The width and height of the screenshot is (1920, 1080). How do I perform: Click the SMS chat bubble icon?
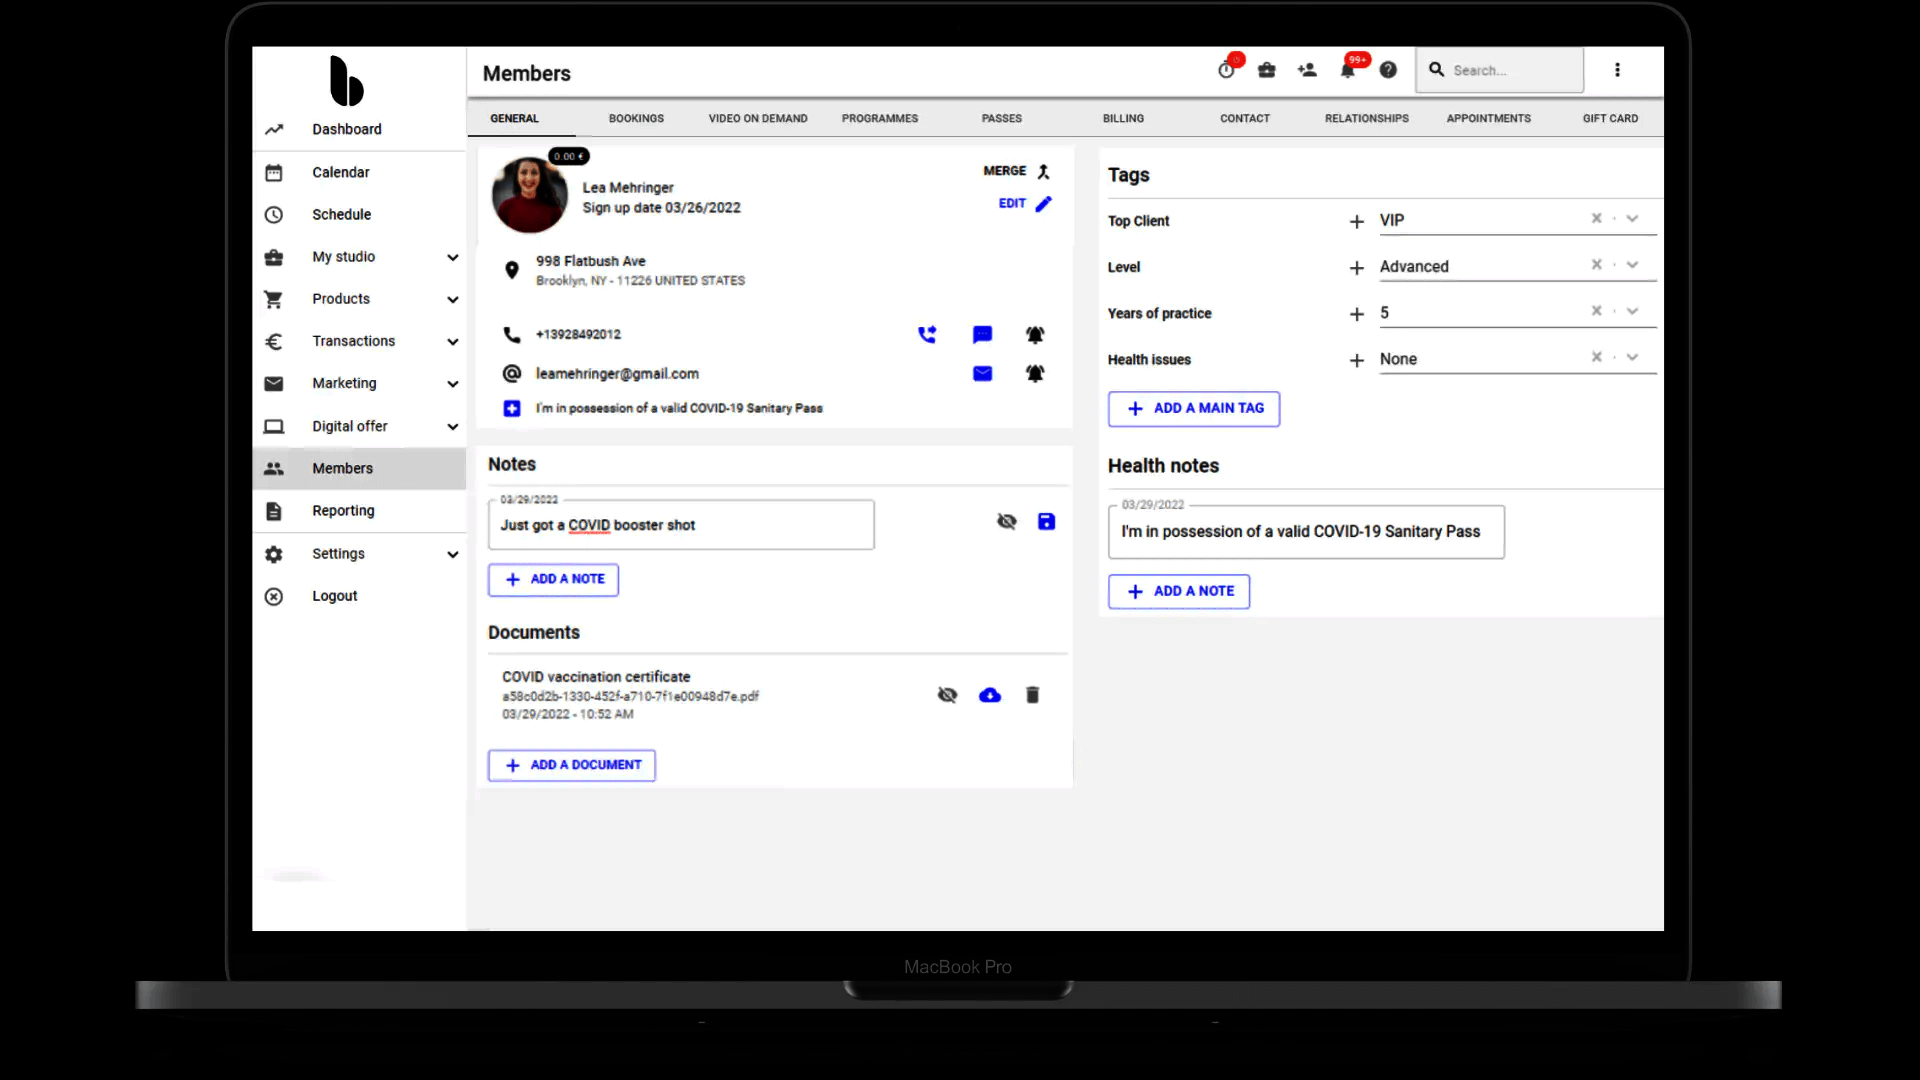[982, 334]
